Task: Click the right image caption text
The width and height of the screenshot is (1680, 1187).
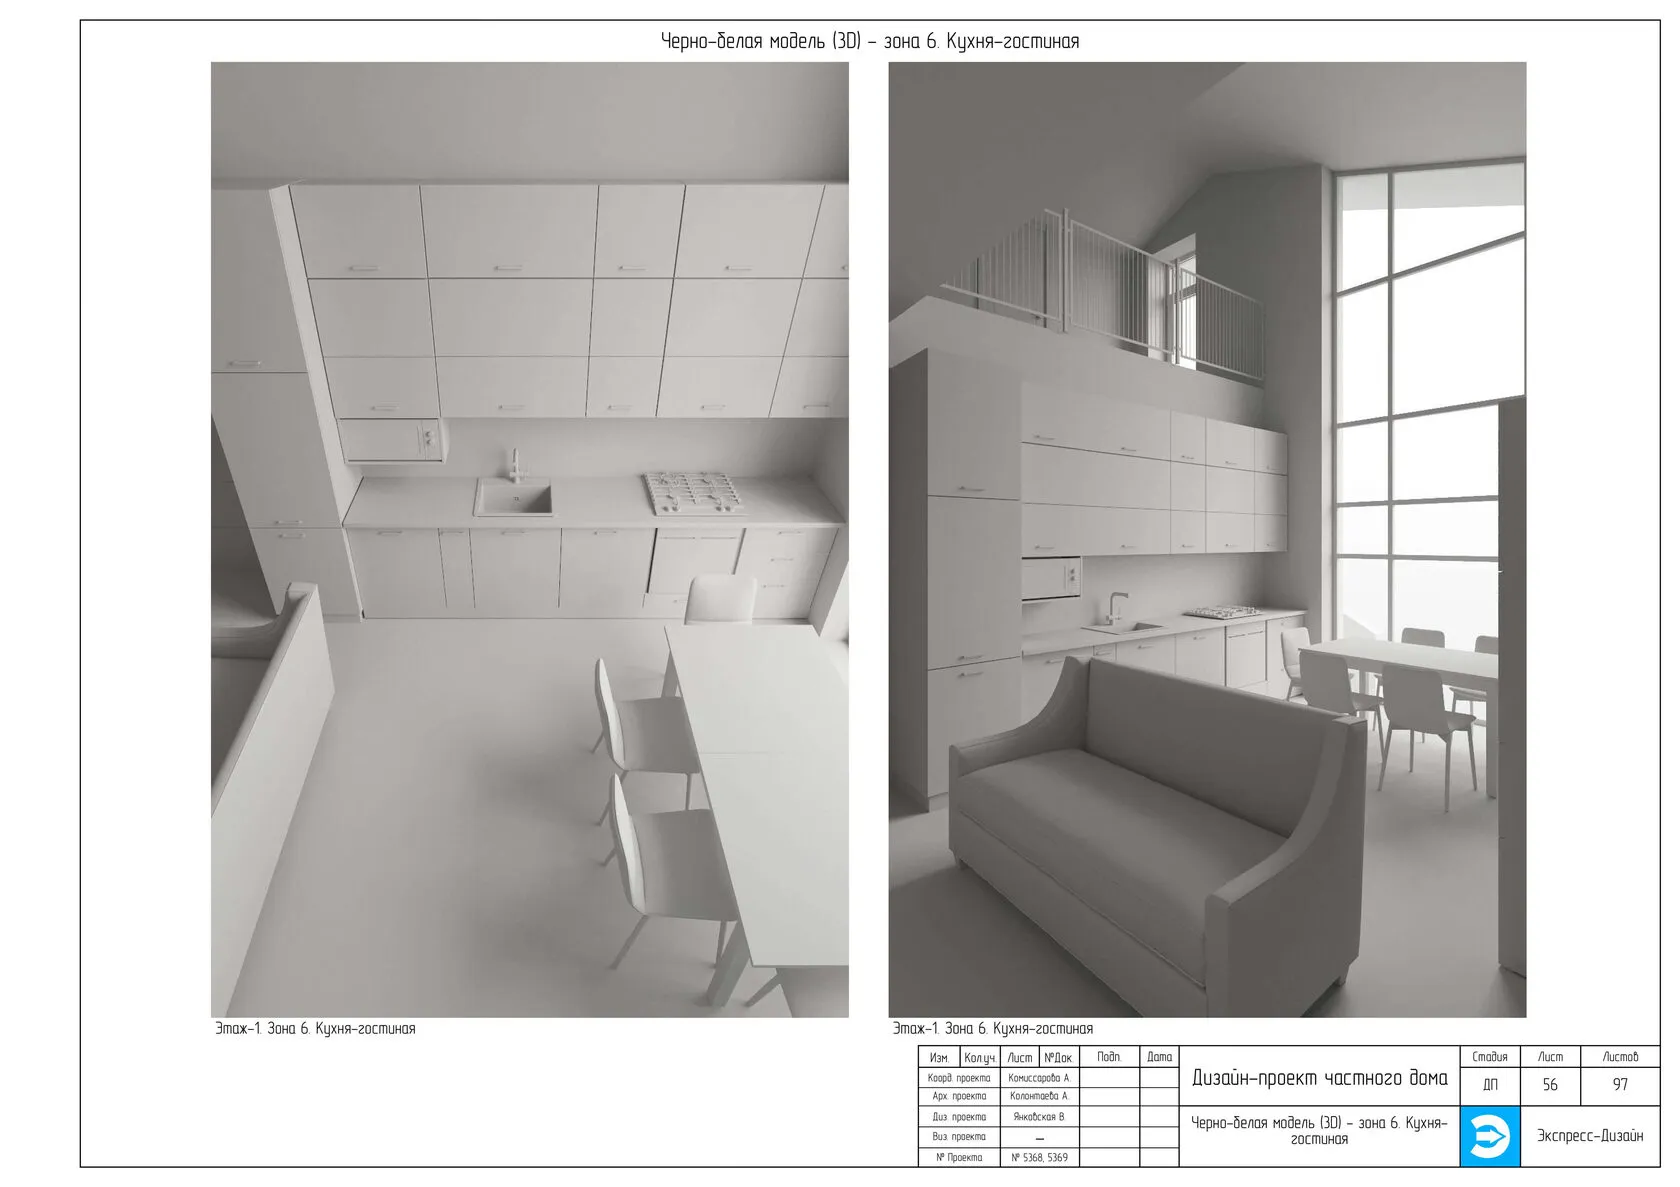Action: pos(992,1029)
